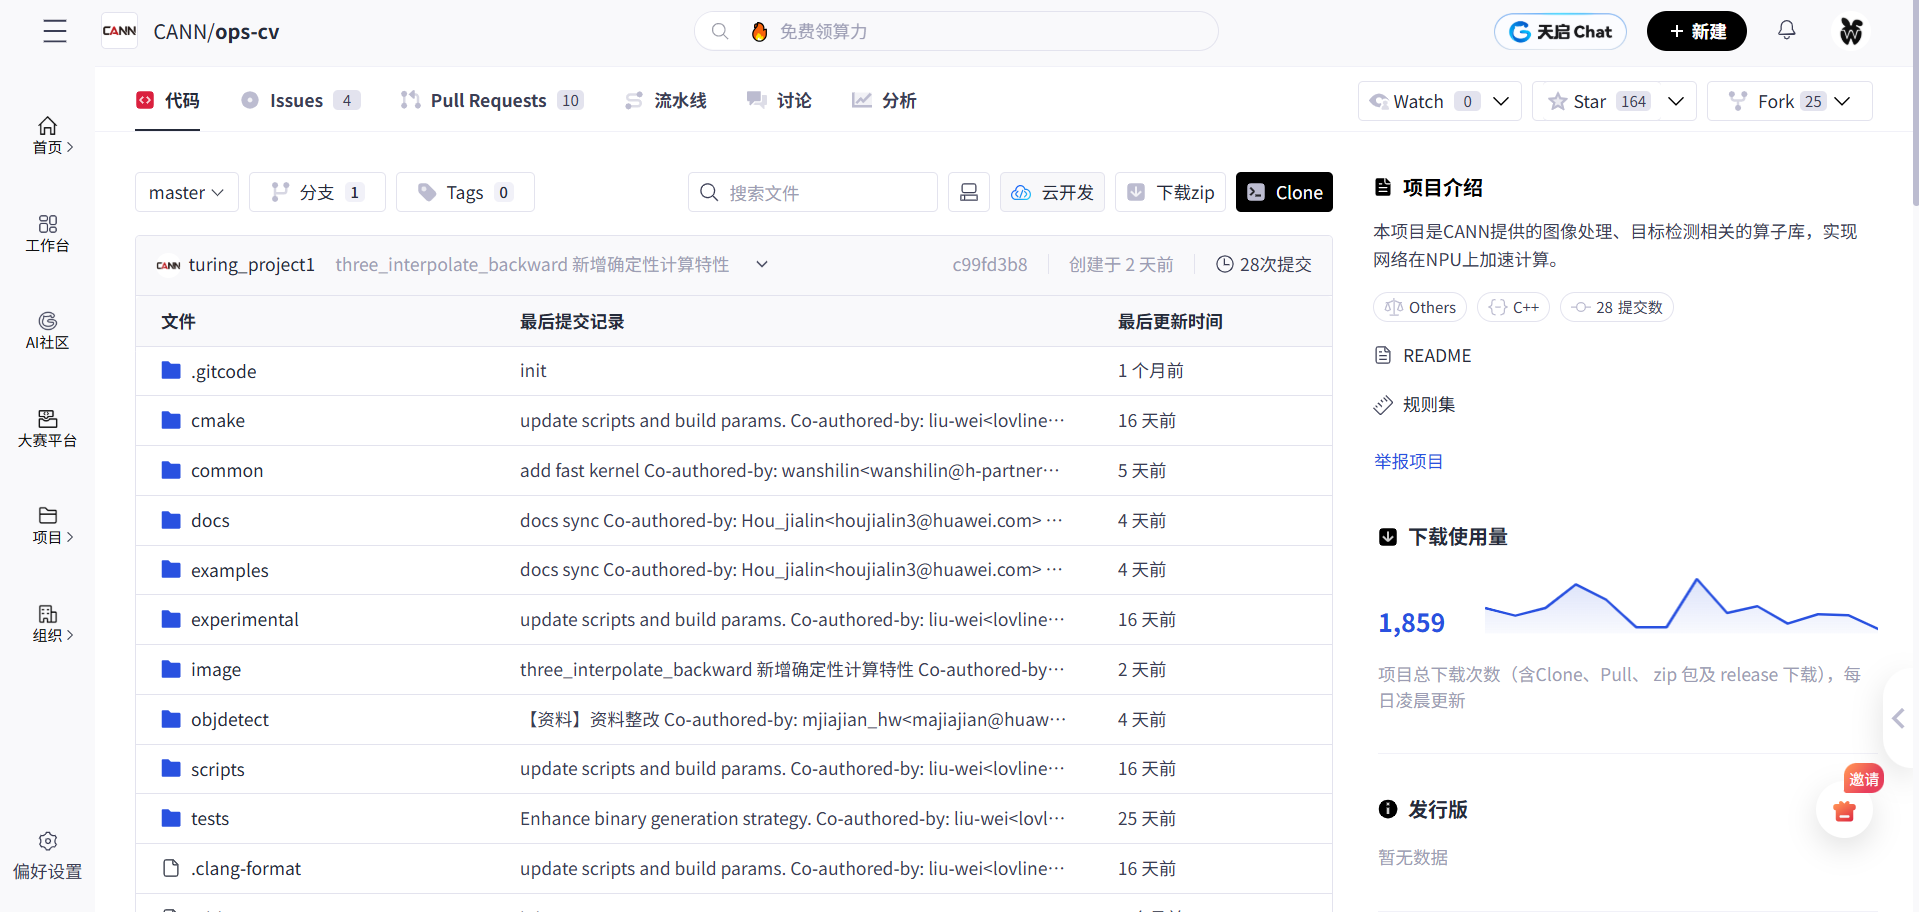Switch to the 代码 code tab
The image size is (1919, 912).
pyautogui.click(x=168, y=100)
